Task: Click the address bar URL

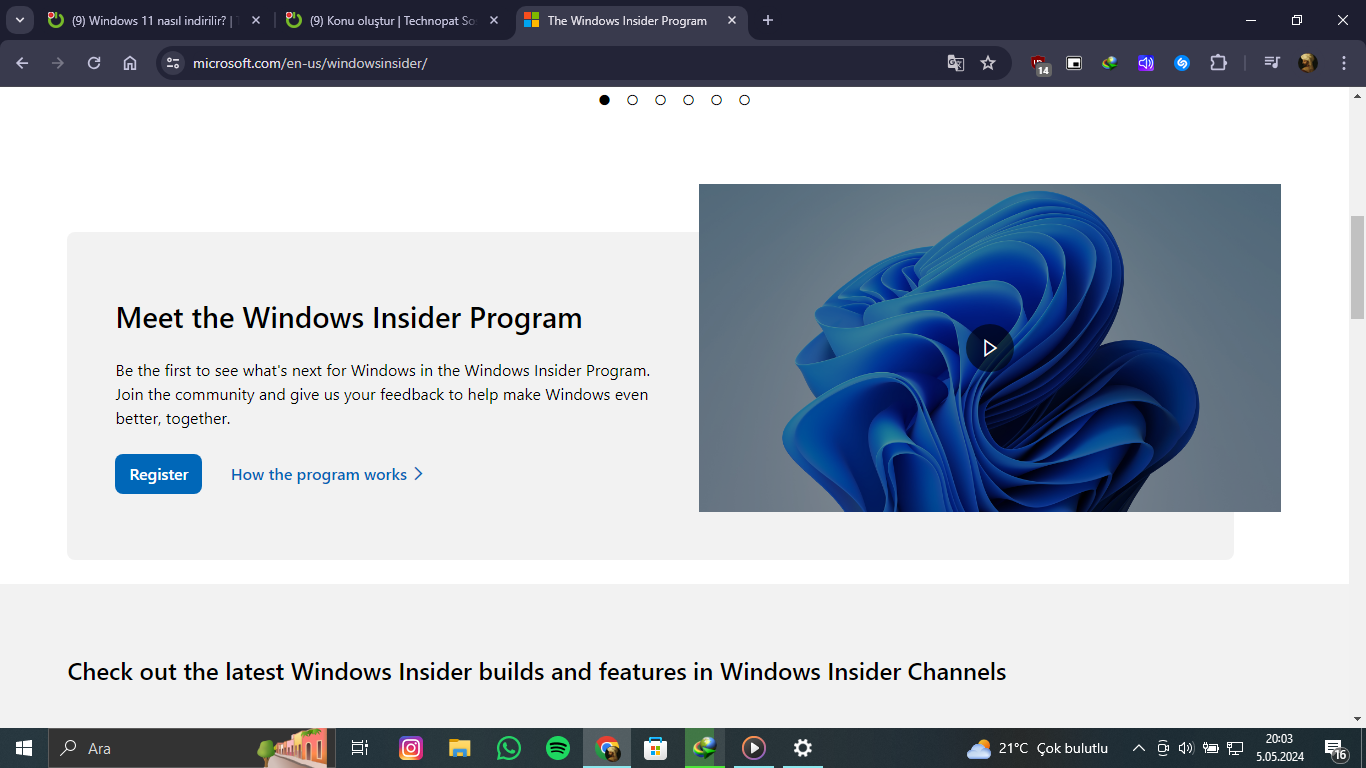Action: click(x=310, y=63)
